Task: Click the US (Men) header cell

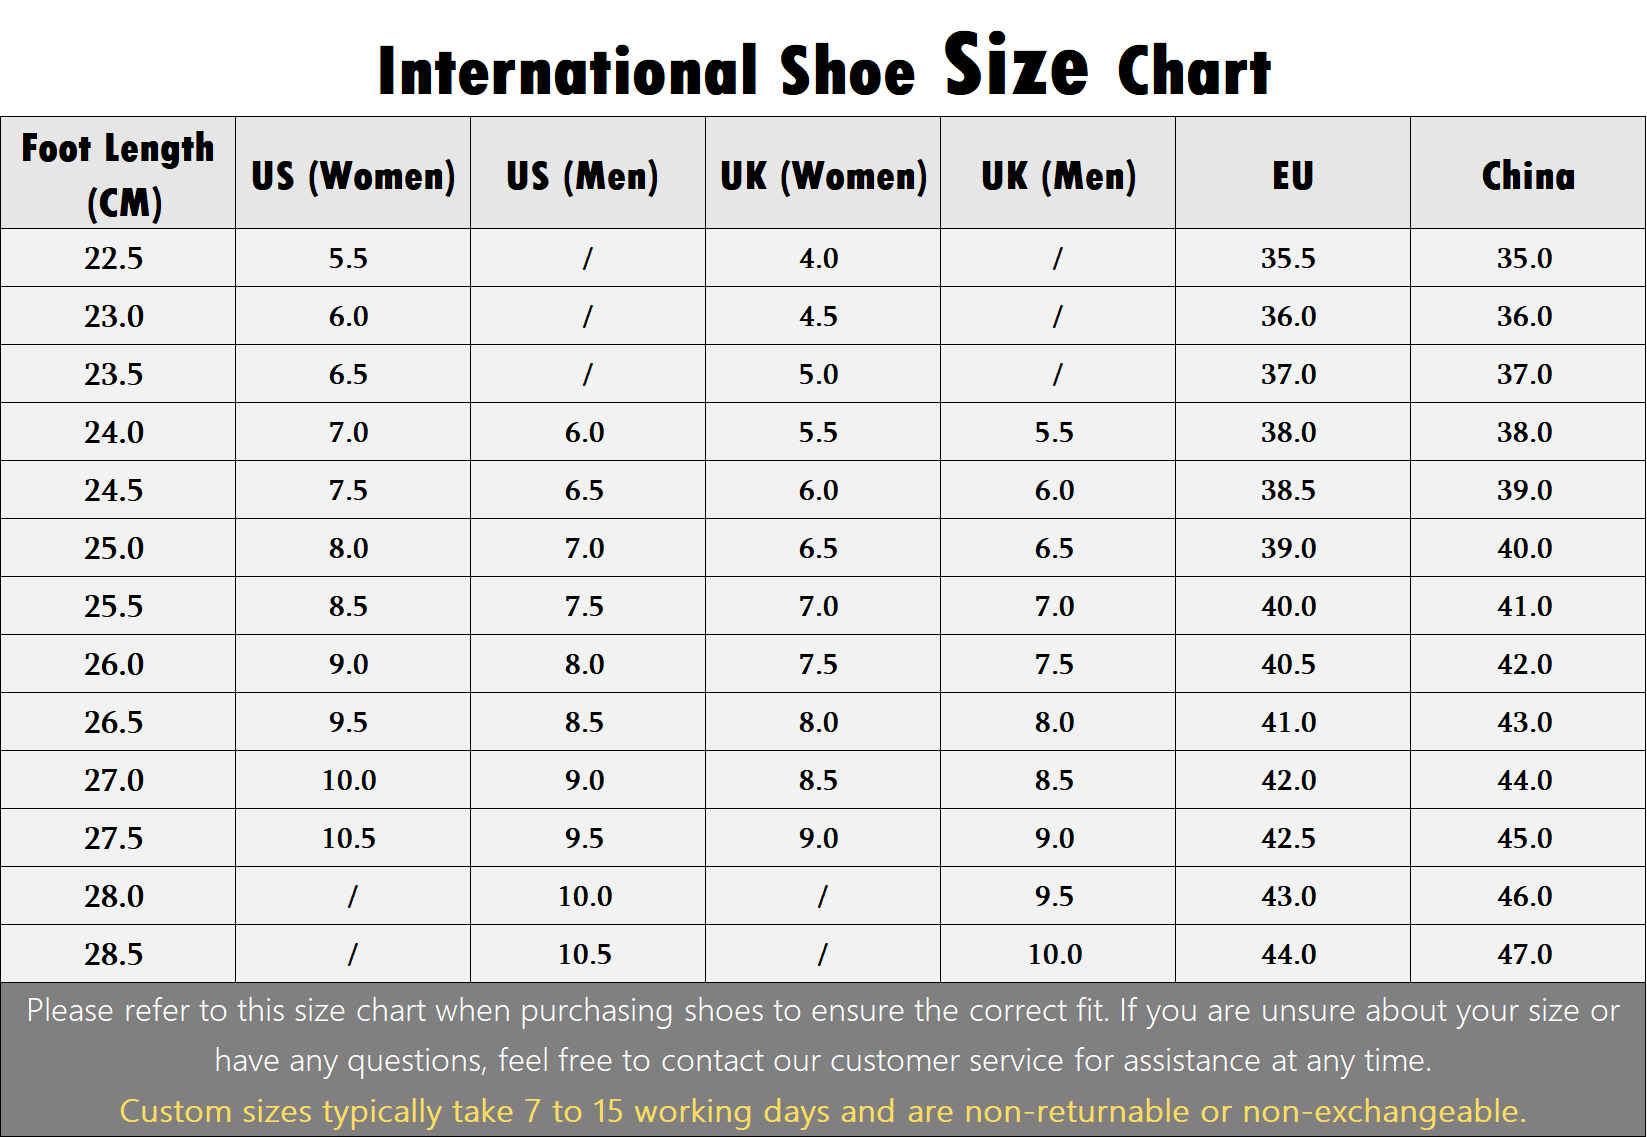Action: (588, 173)
